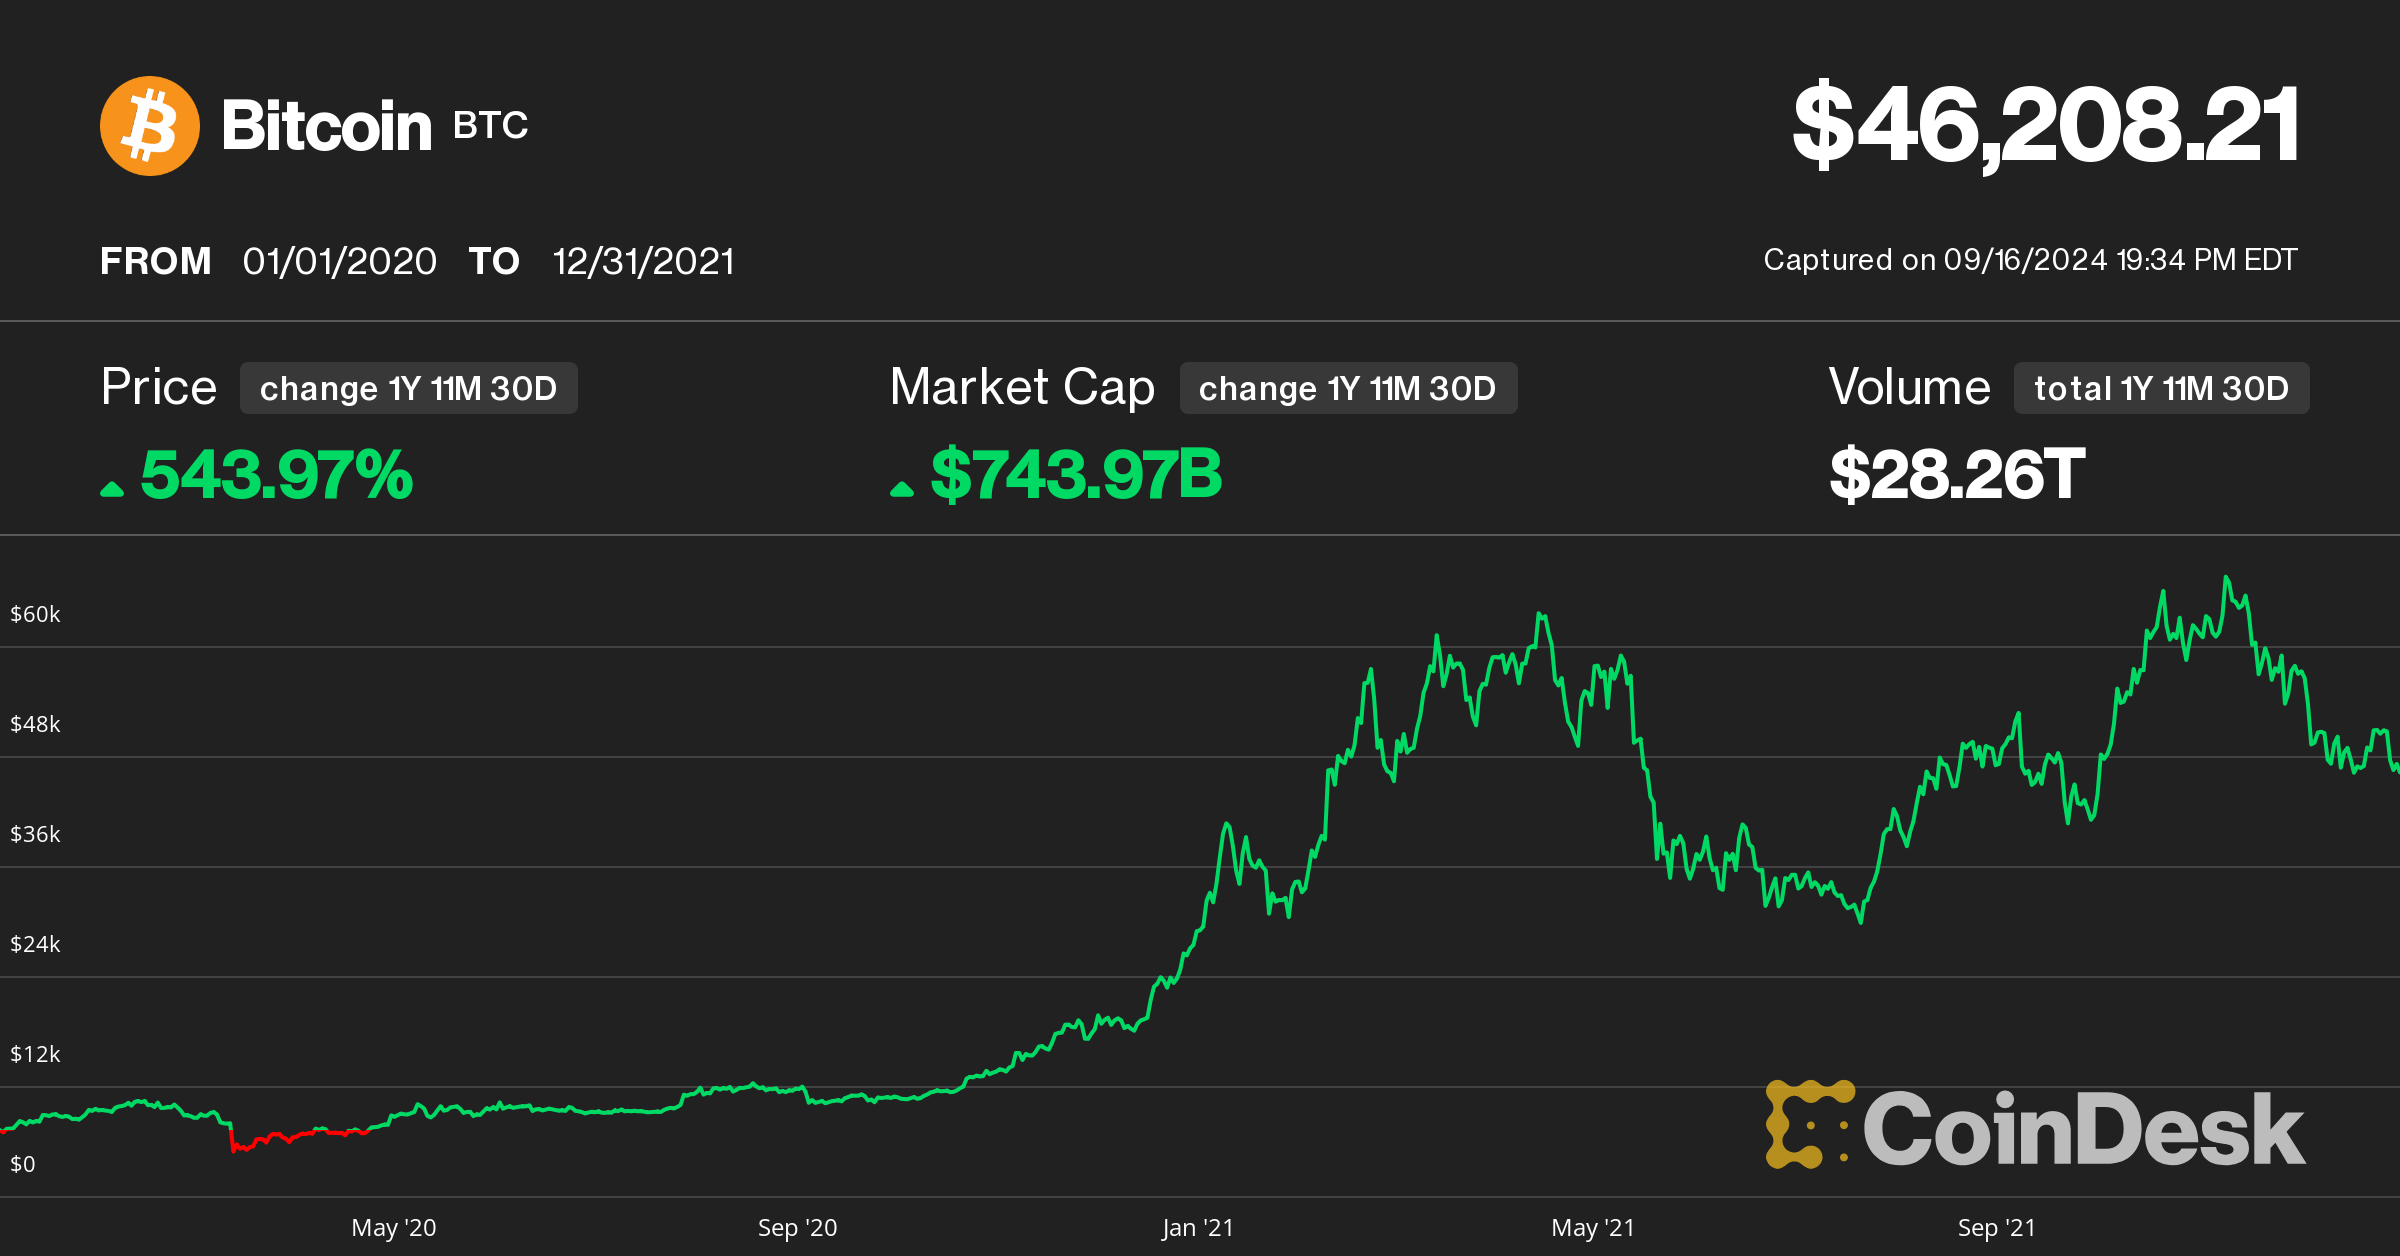The image size is (2400, 1256).
Task: Click the May '21 x-axis label
Action: [x=1593, y=1228]
